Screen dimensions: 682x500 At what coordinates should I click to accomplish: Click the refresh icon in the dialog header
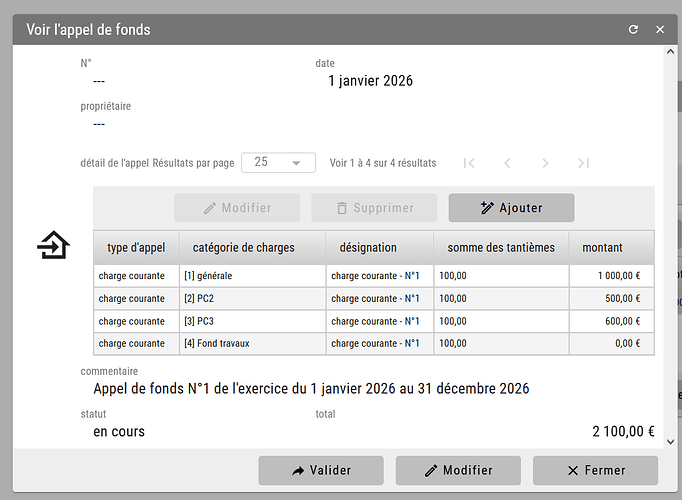[633, 29]
